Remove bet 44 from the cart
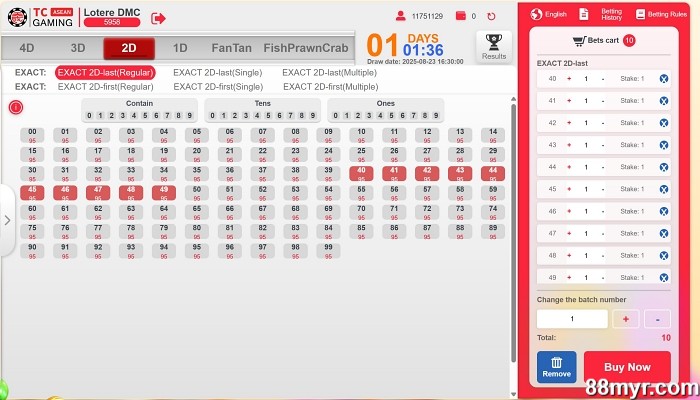Viewport: 700px width, 400px height. (x=664, y=167)
